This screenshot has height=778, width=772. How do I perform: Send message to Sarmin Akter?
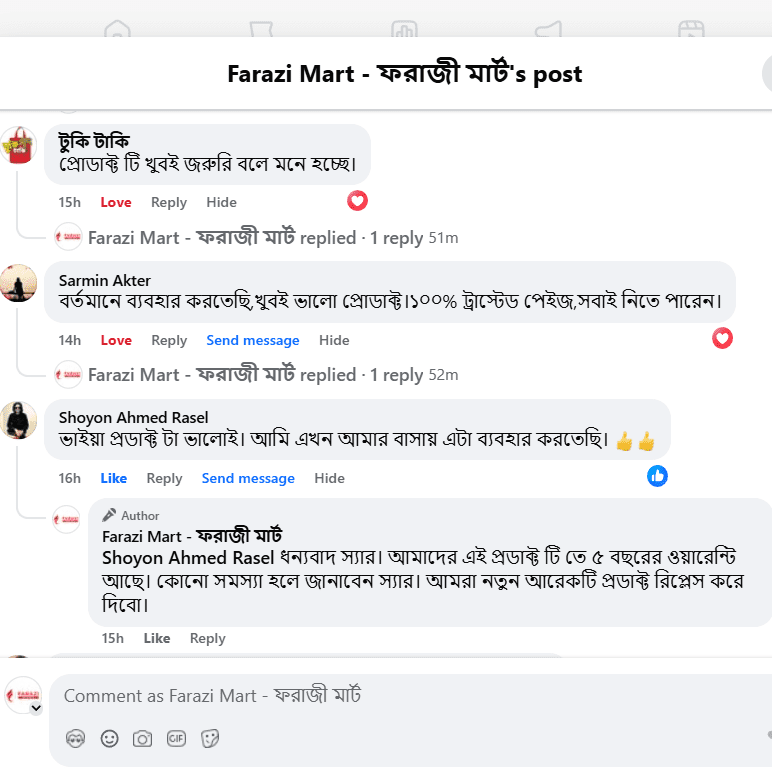coord(253,340)
